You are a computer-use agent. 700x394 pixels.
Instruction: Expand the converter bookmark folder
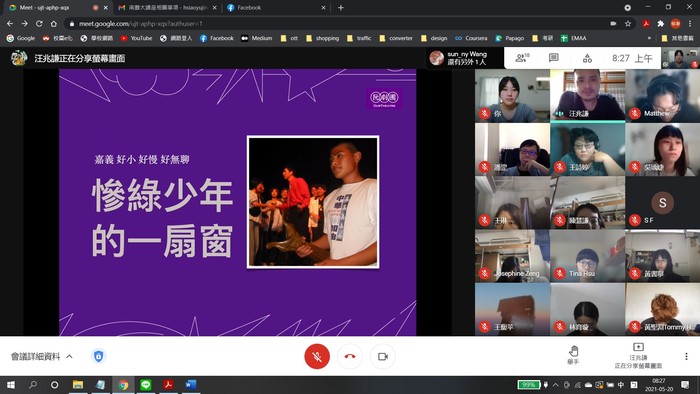click(396, 38)
